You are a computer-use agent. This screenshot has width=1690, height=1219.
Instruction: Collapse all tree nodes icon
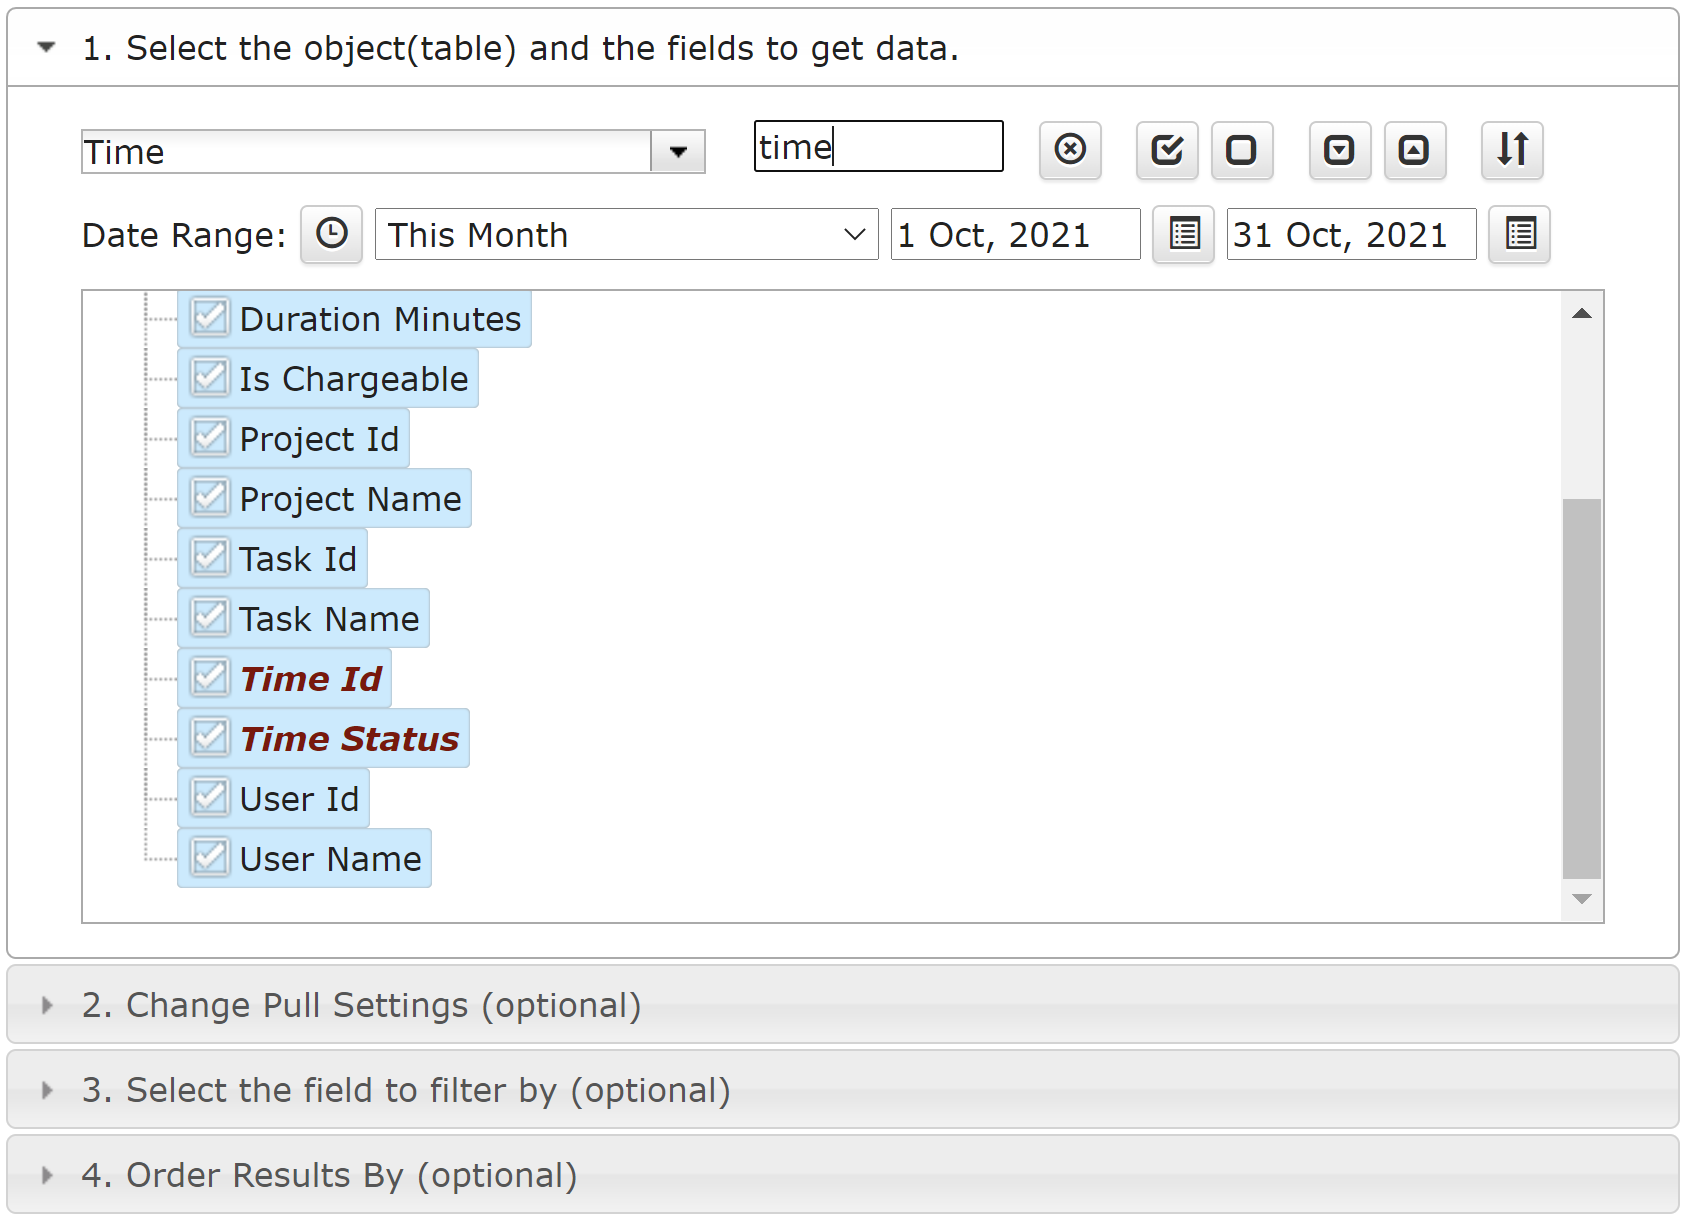point(1415,150)
